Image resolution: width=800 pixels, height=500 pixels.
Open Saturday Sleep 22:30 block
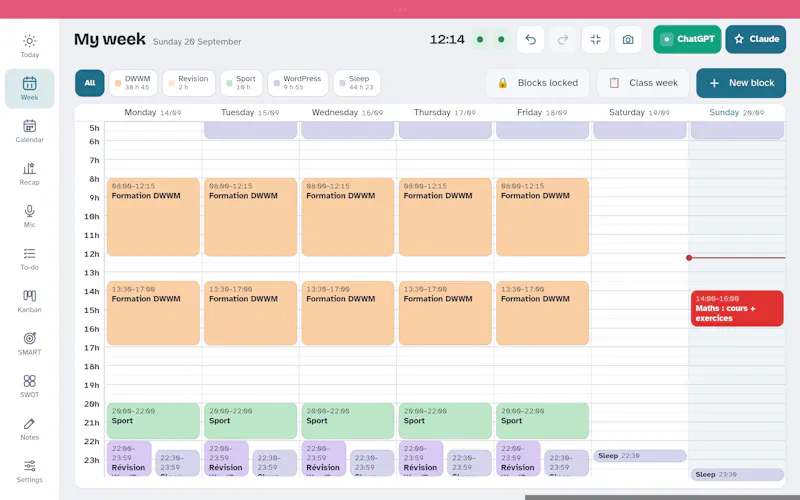point(640,456)
